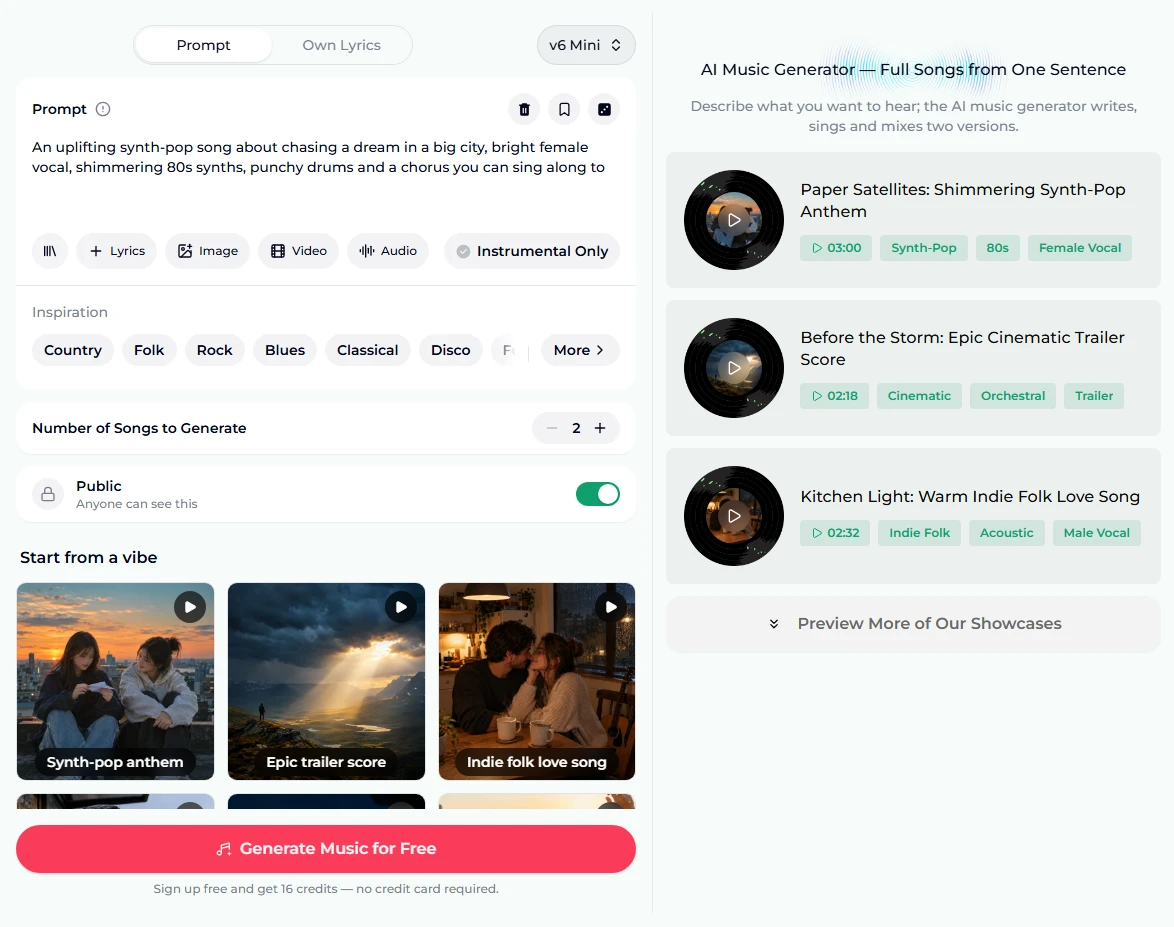Viewport: 1174px width, 927px height.
Task: Enable the Instrumental Only option
Action: click(x=532, y=251)
